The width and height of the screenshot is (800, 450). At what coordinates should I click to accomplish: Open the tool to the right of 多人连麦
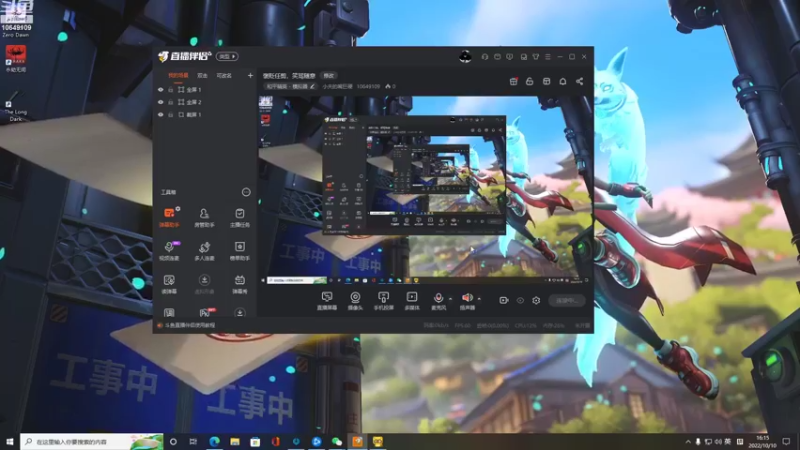(x=239, y=251)
